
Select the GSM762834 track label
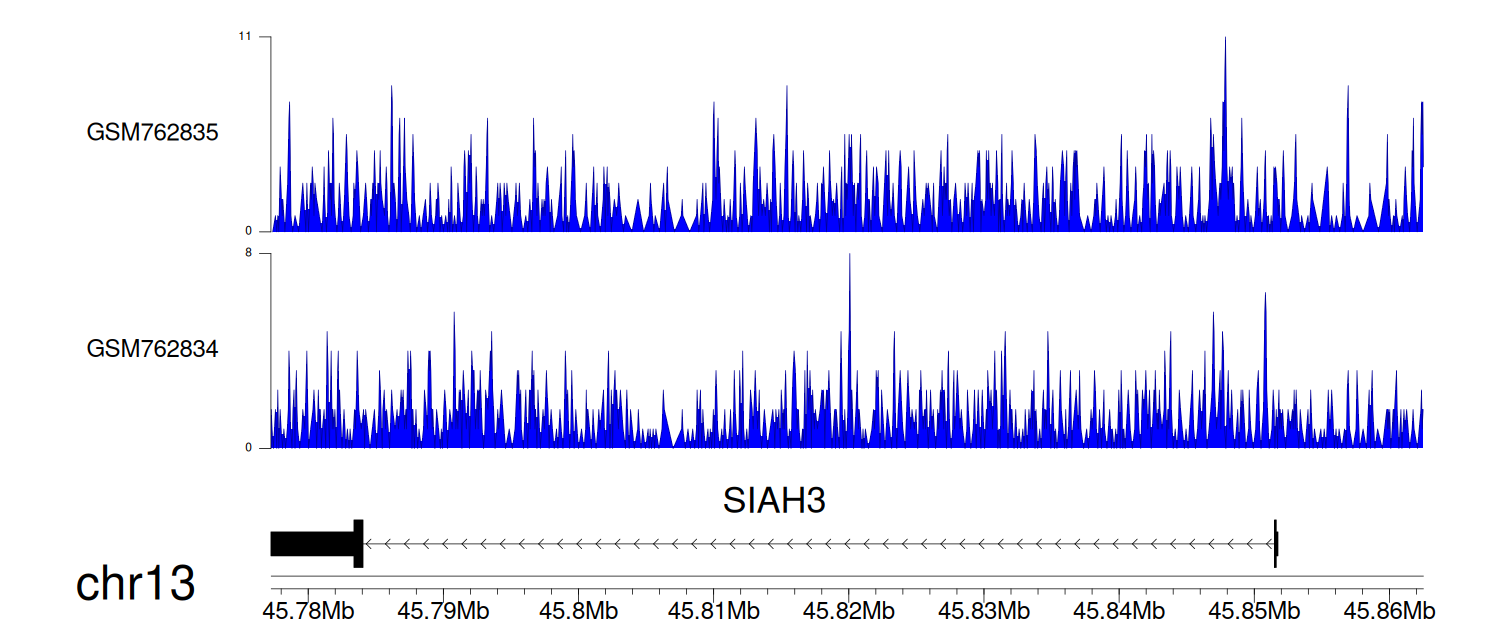152,350
